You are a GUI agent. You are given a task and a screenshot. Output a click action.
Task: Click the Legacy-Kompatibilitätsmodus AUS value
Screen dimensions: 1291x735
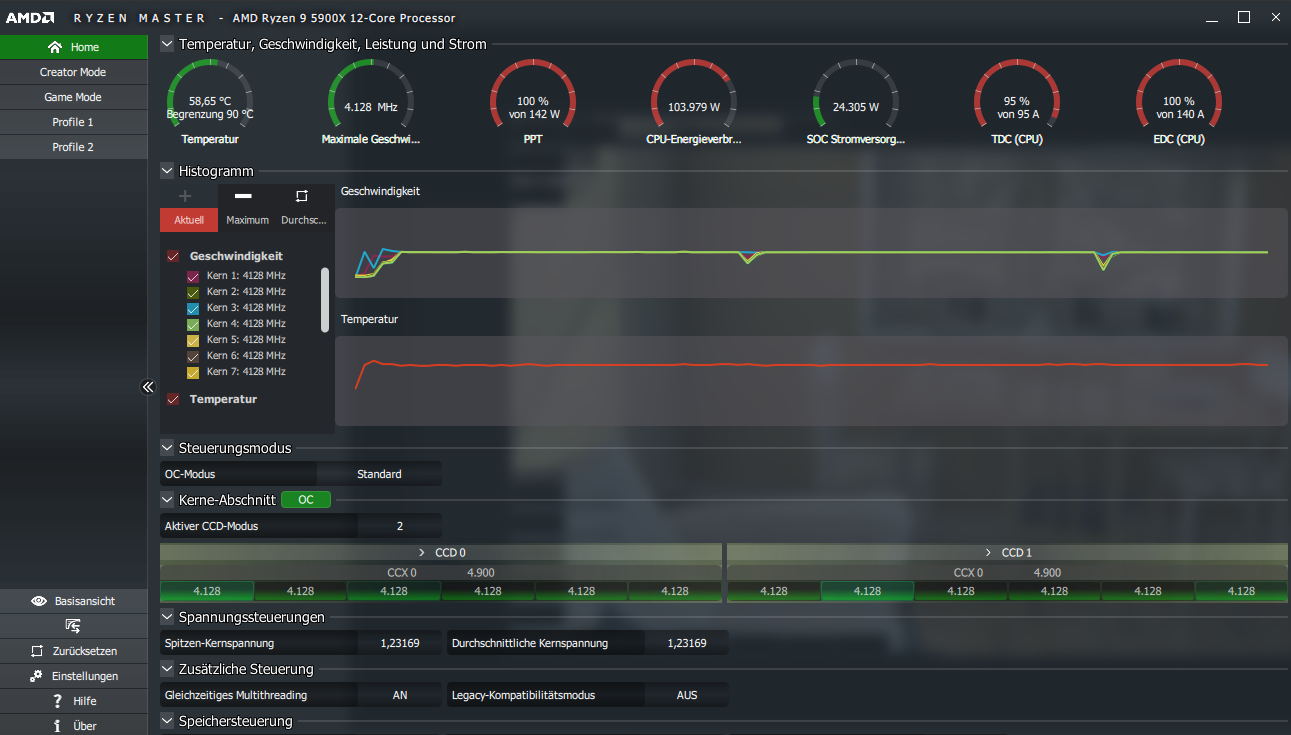[686, 695]
